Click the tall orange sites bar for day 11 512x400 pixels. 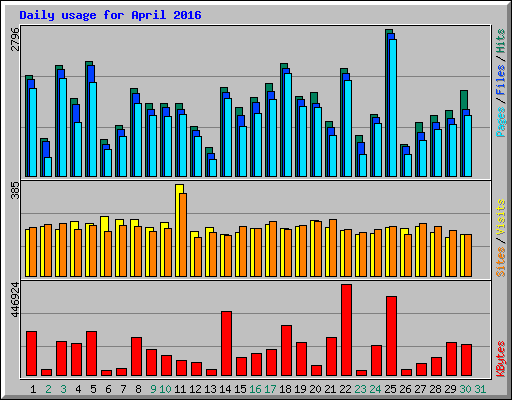point(183,235)
